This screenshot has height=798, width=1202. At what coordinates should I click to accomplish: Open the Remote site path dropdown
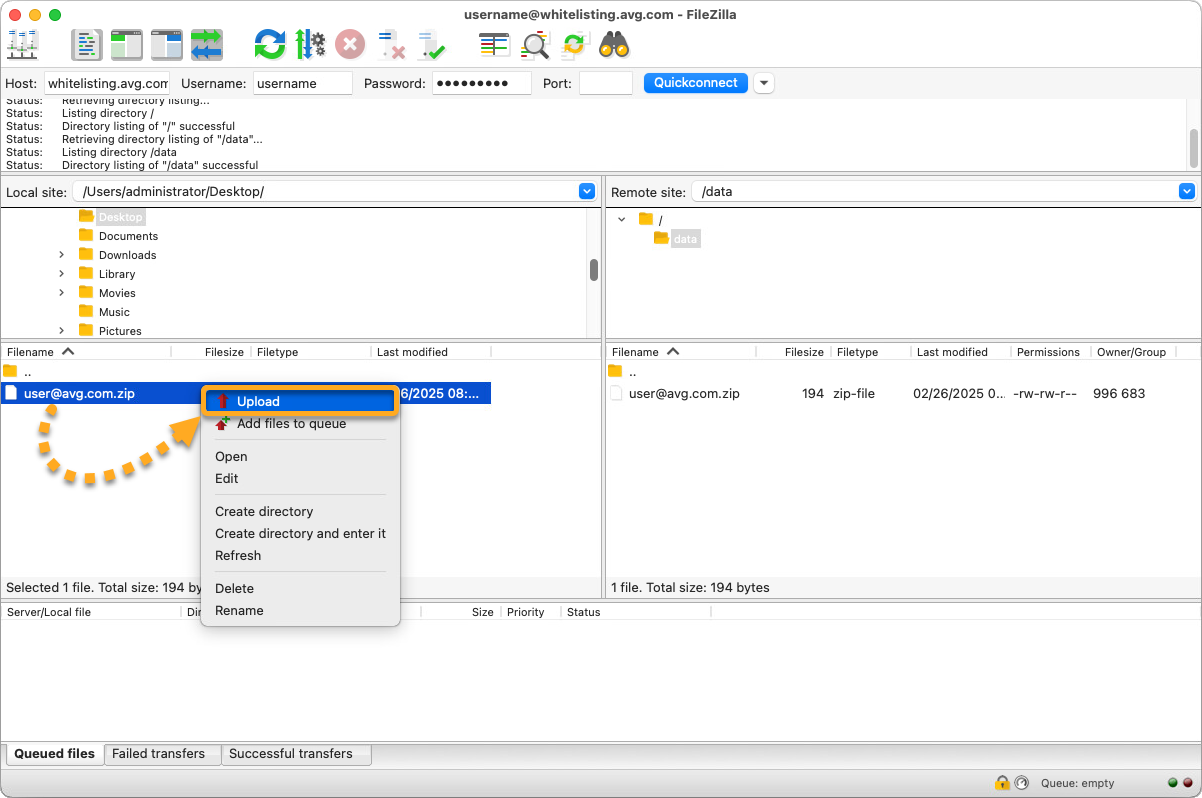tap(1186, 191)
